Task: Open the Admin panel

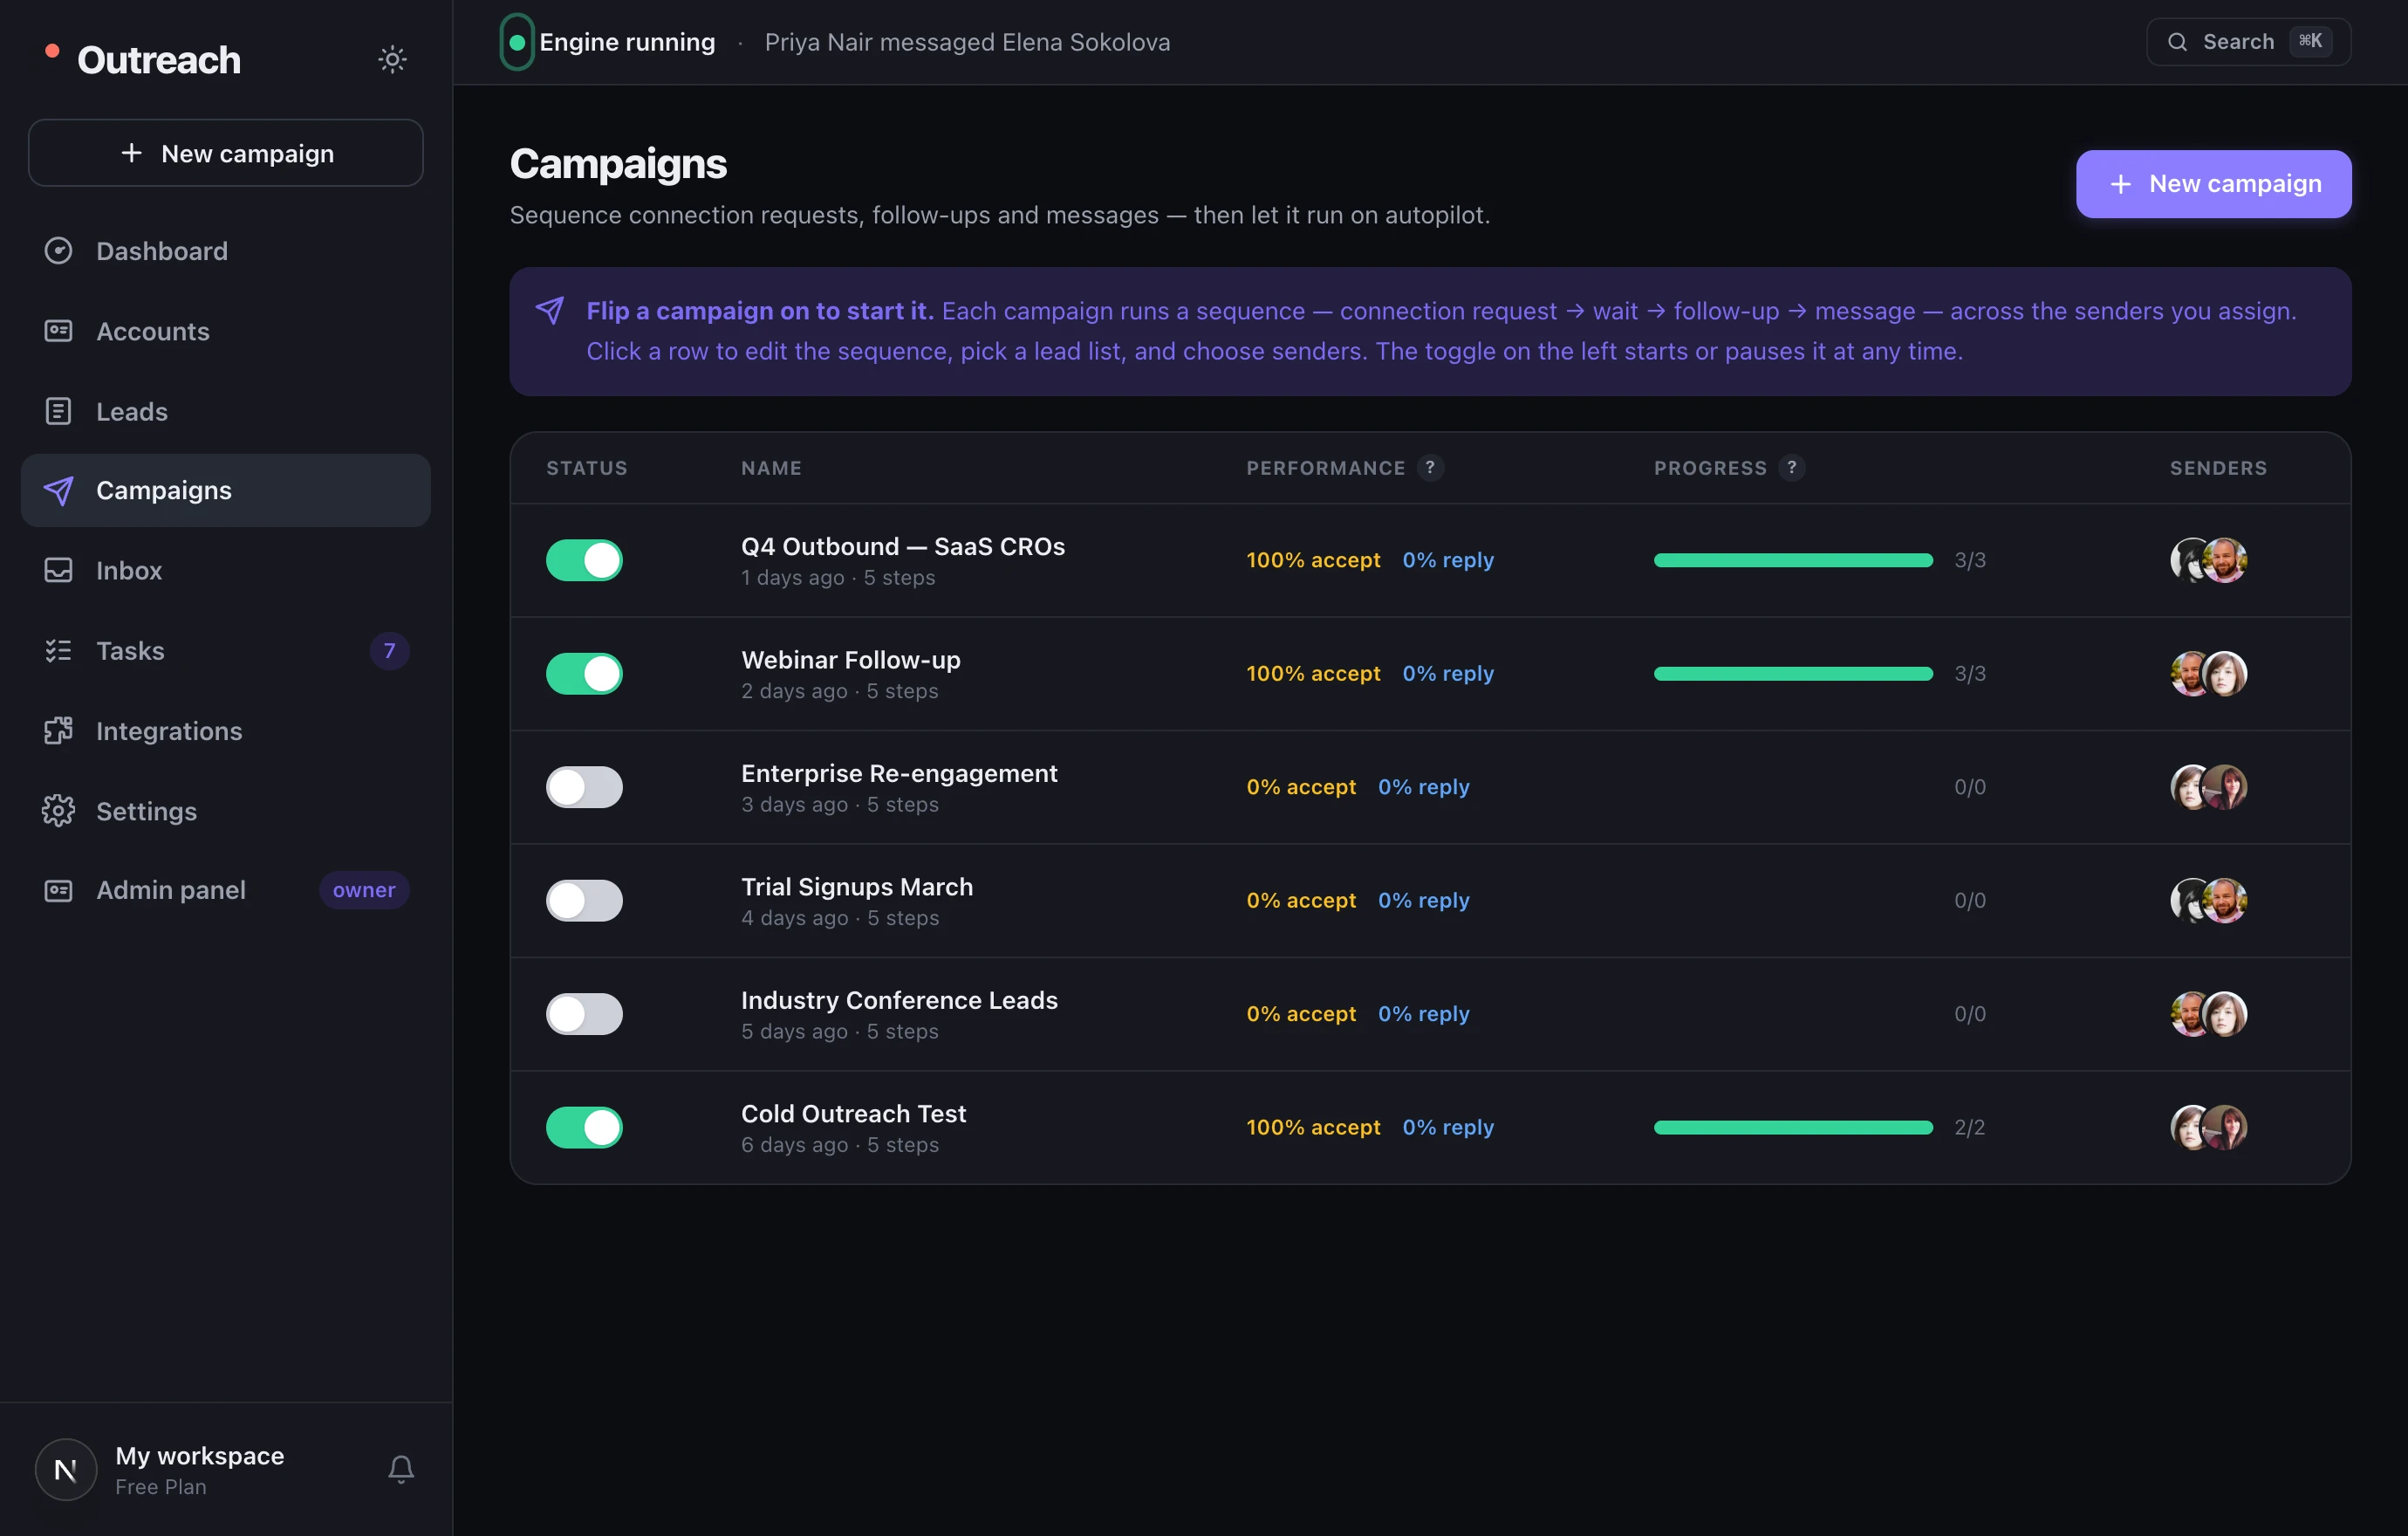Action: click(x=226, y=890)
